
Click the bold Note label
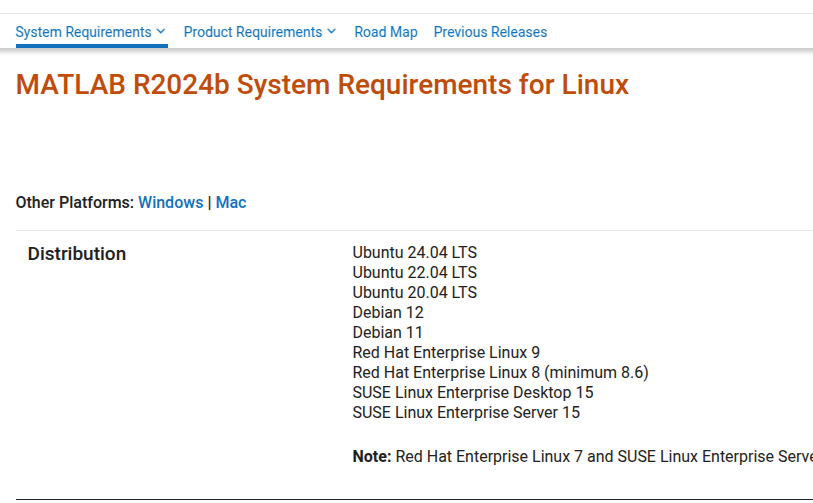tap(372, 456)
